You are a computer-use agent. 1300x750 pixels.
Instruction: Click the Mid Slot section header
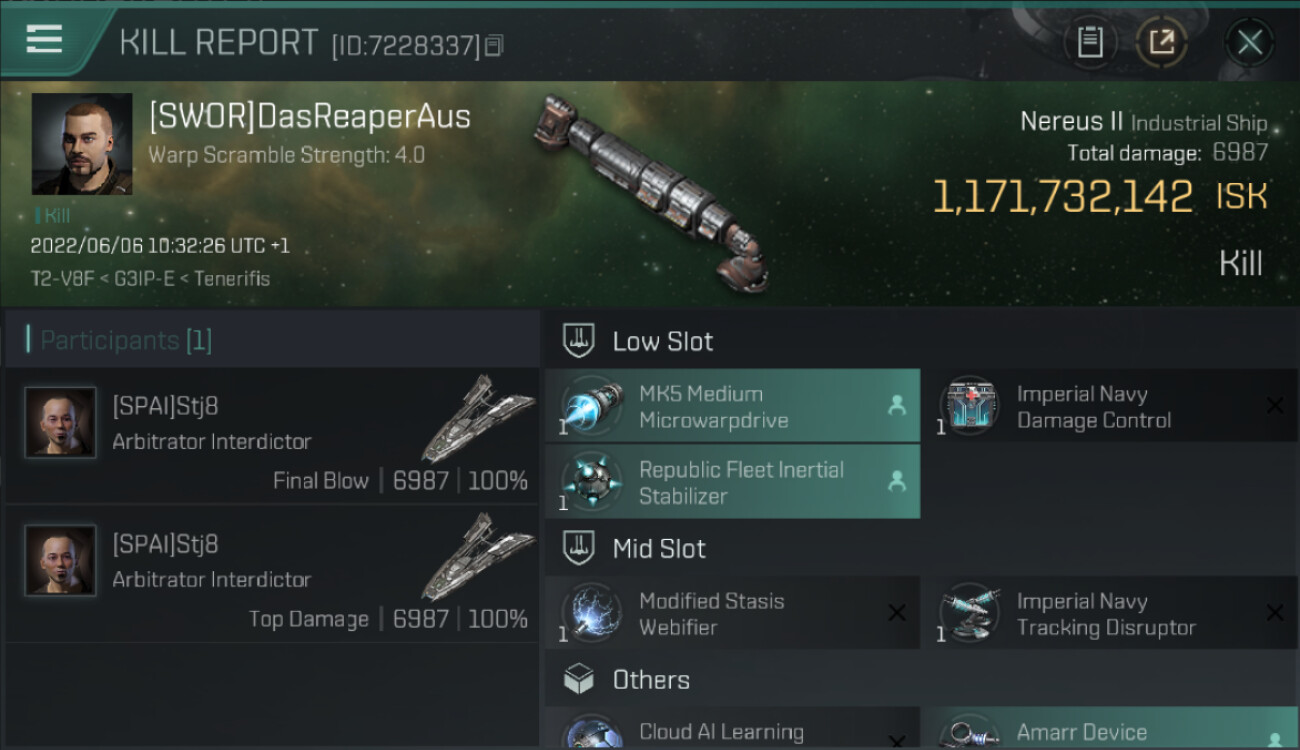[658, 549]
